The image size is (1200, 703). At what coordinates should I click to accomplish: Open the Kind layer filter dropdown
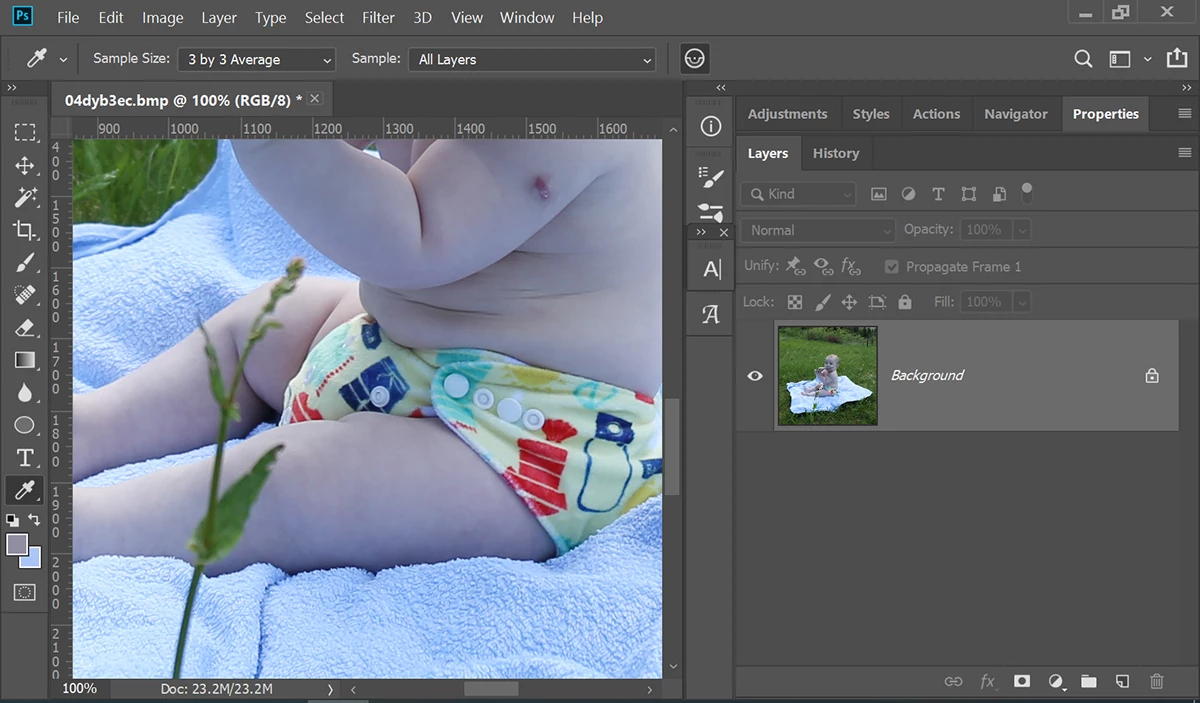pos(798,194)
